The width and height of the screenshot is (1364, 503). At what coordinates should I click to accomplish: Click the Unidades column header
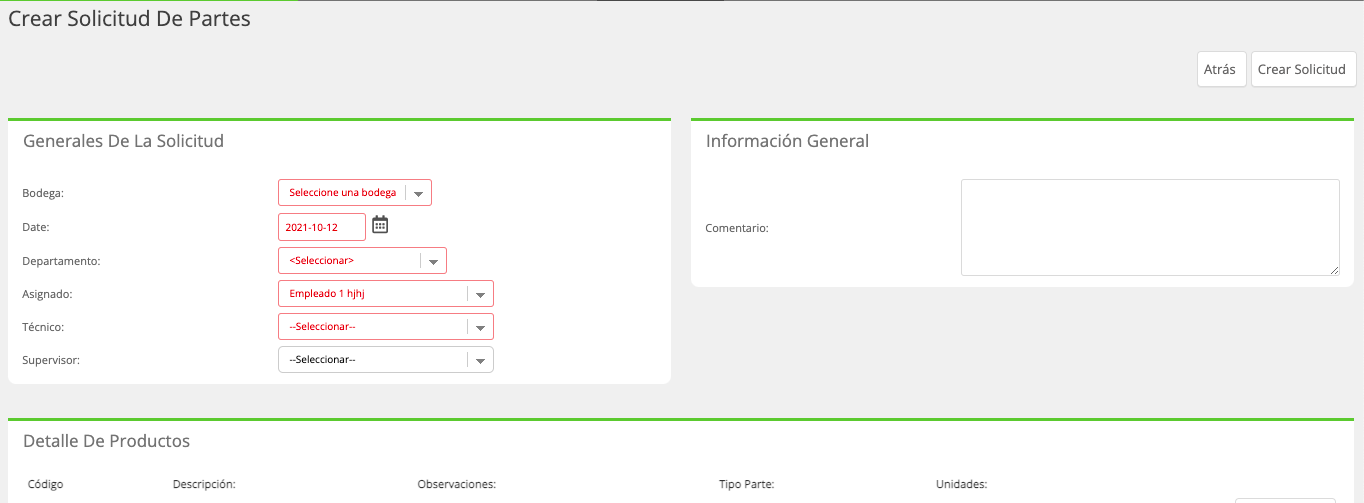[x=961, y=484]
